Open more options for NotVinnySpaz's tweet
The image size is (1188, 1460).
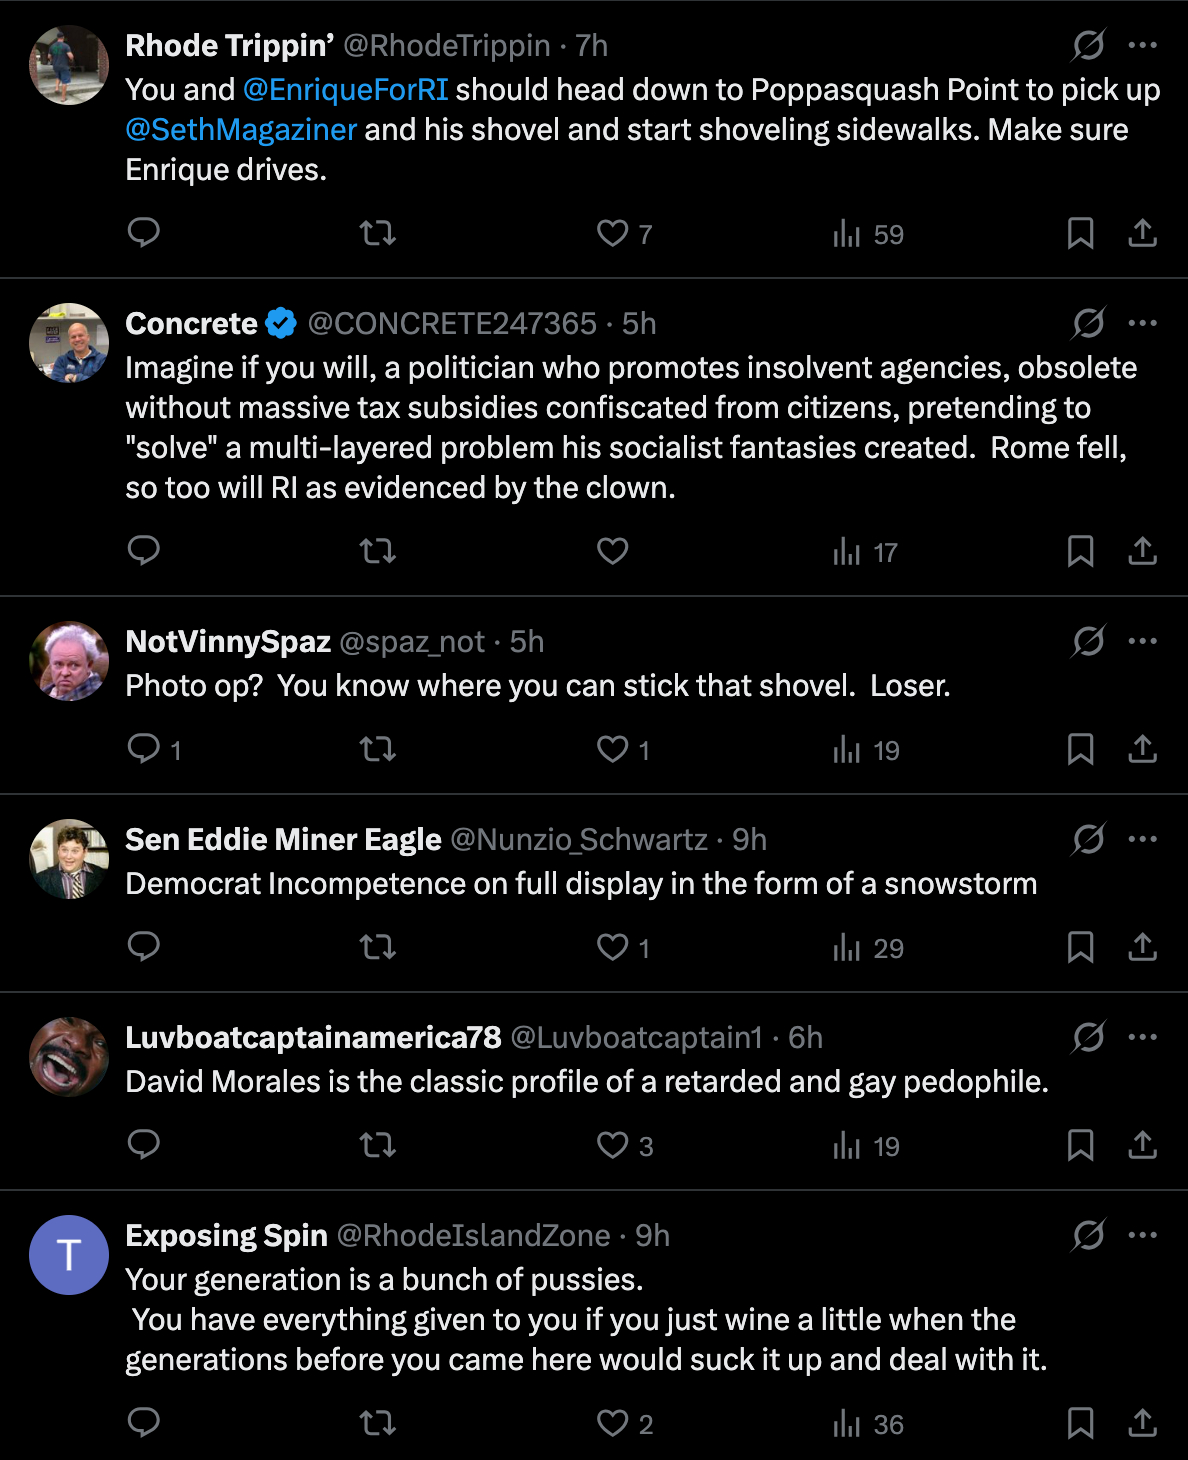click(x=1142, y=641)
